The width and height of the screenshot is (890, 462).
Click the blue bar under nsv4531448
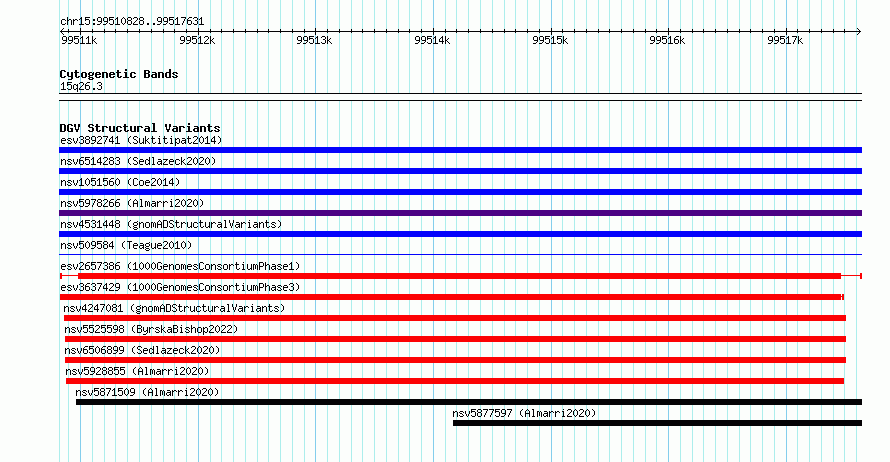click(460, 234)
